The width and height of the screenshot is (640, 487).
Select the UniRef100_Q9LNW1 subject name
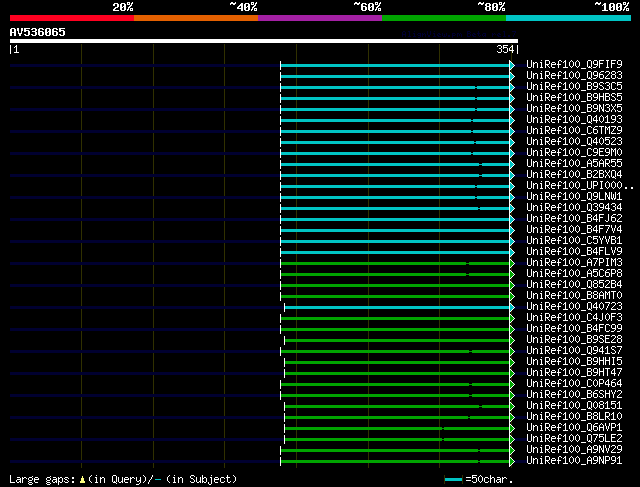pos(574,197)
